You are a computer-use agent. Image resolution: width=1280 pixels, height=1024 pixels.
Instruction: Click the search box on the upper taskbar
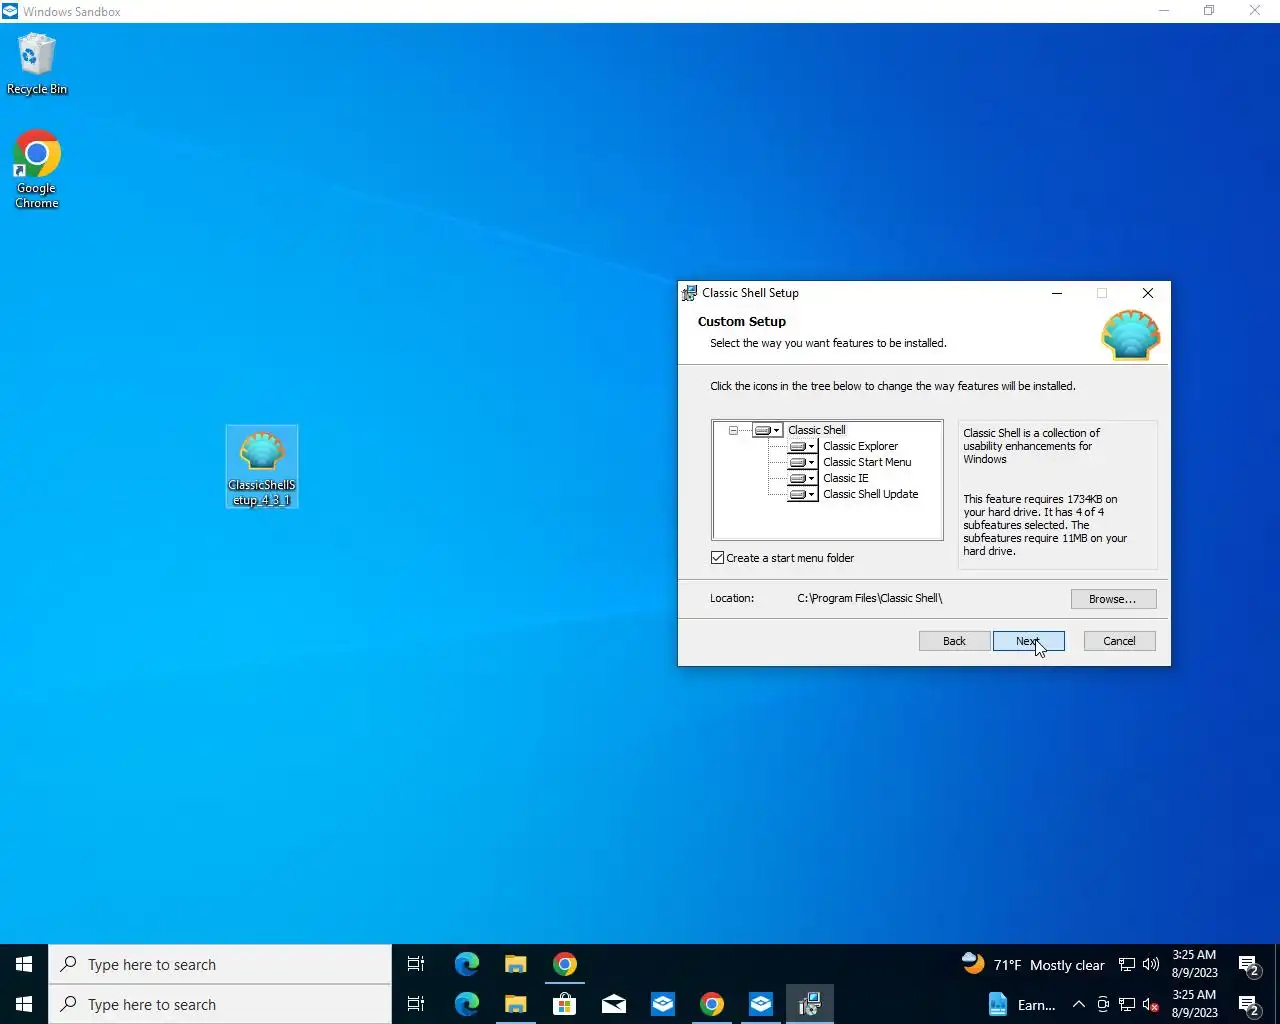click(x=220, y=964)
